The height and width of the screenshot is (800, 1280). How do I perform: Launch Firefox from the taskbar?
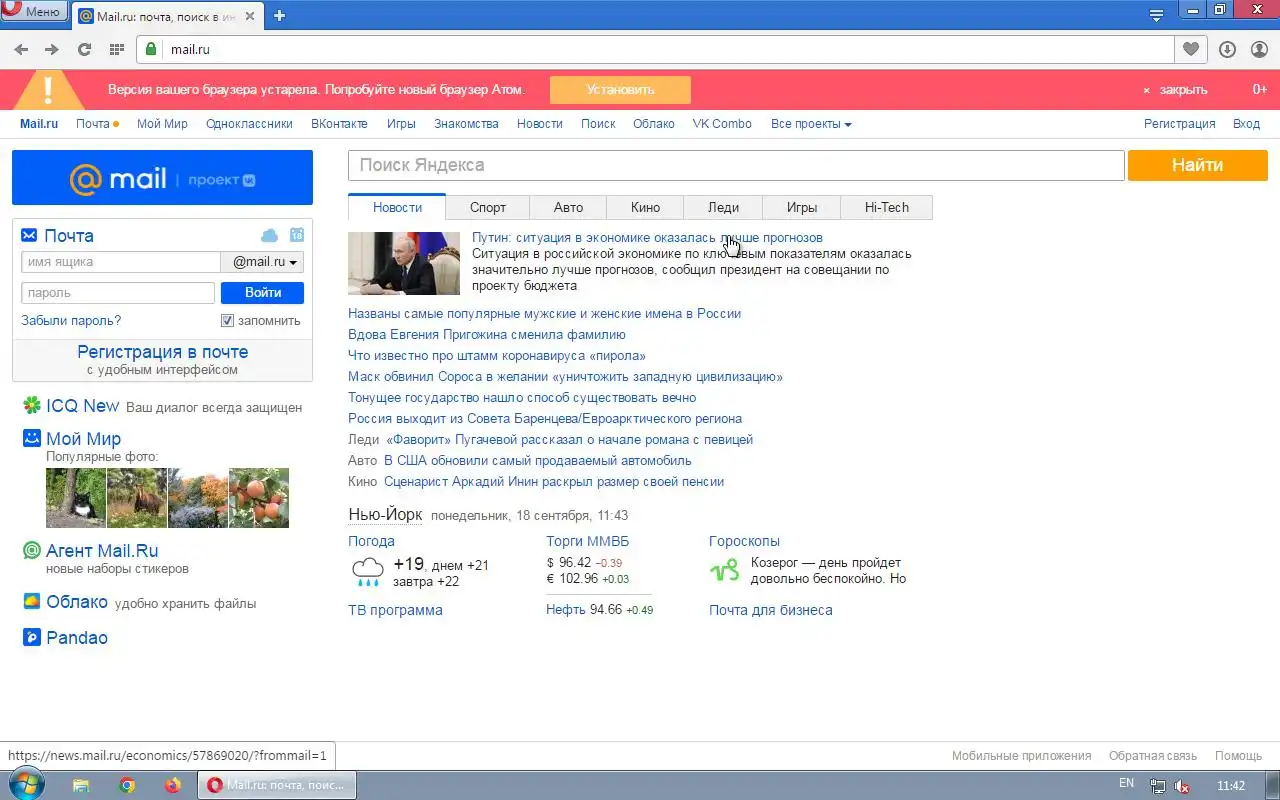pyautogui.click(x=172, y=785)
